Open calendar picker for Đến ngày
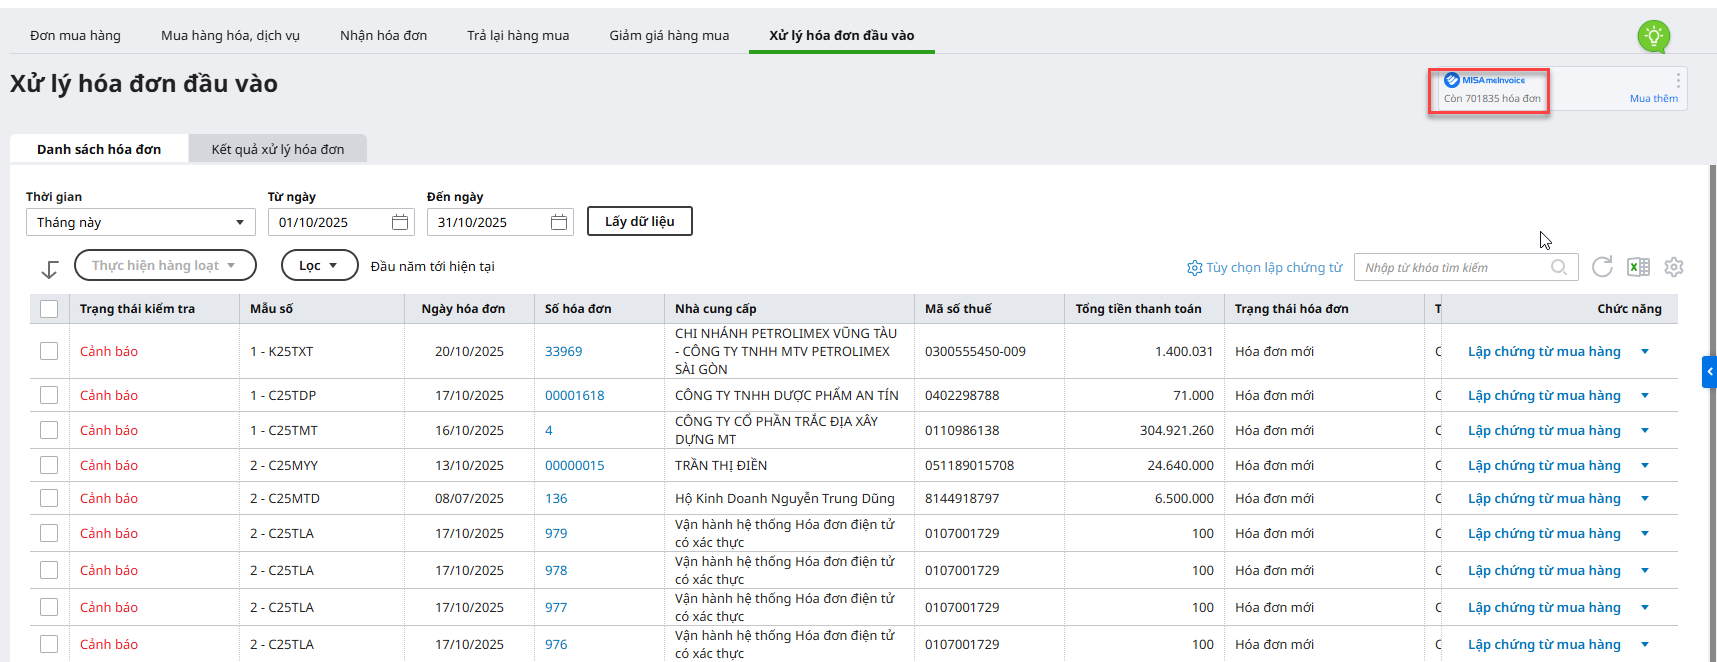The image size is (1717, 662). [559, 222]
